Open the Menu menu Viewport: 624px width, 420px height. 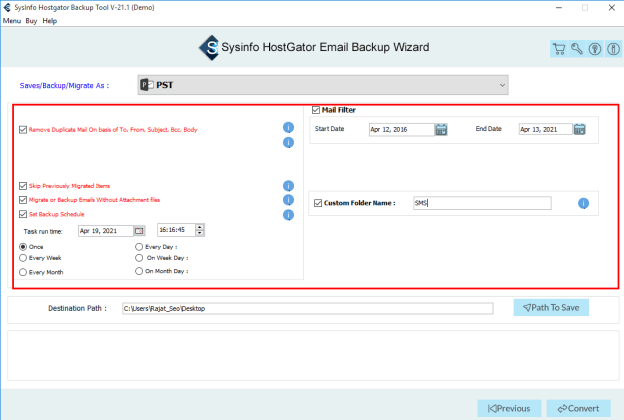(x=12, y=21)
